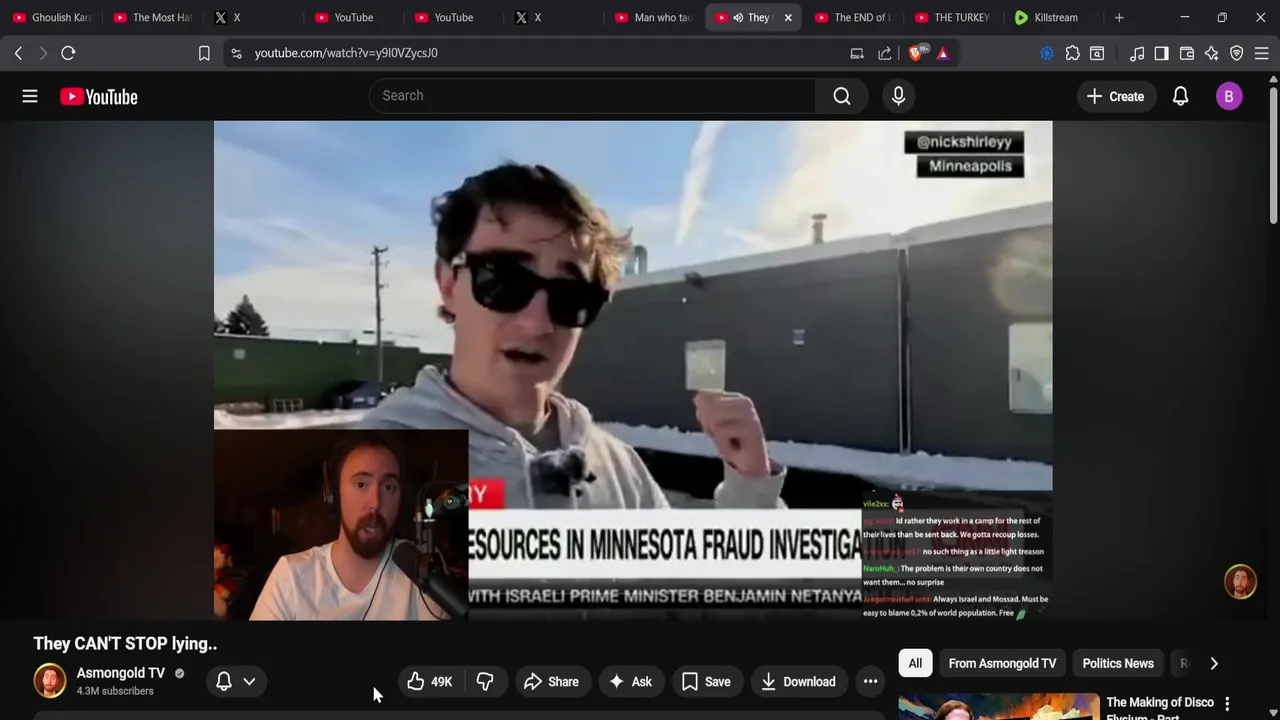Open a new browser tab
The width and height of the screenshot is (1280, 720).
(x=1119, y=17)
